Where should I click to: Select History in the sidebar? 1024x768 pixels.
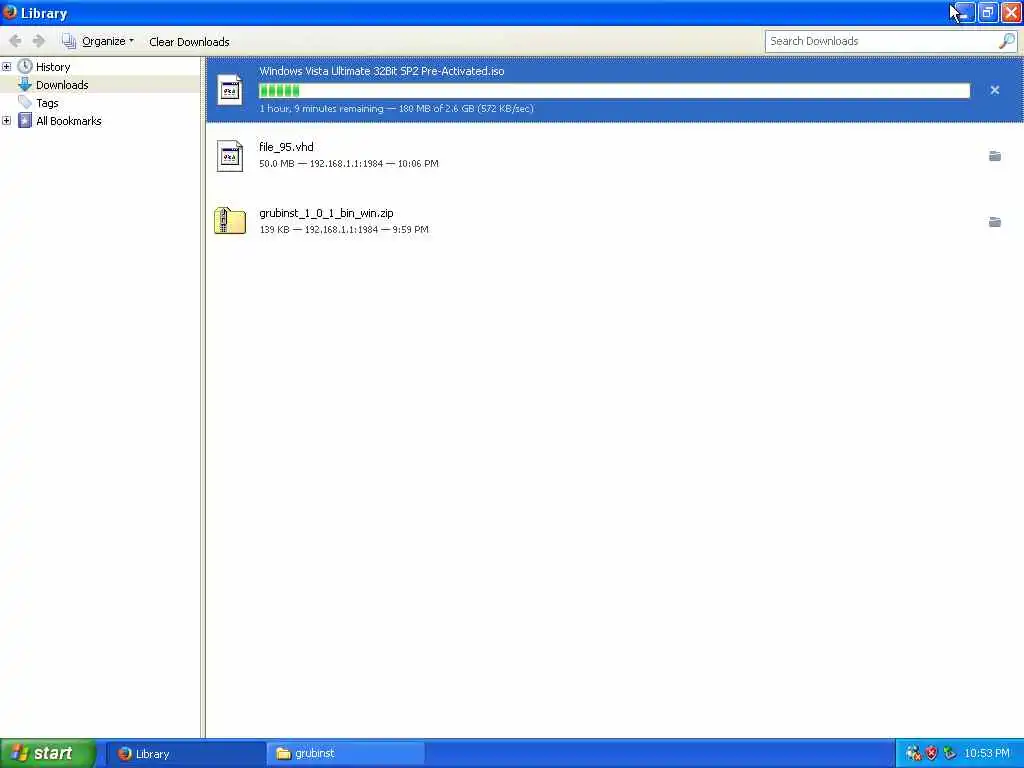pyautogui.click(x=53, y=67)
